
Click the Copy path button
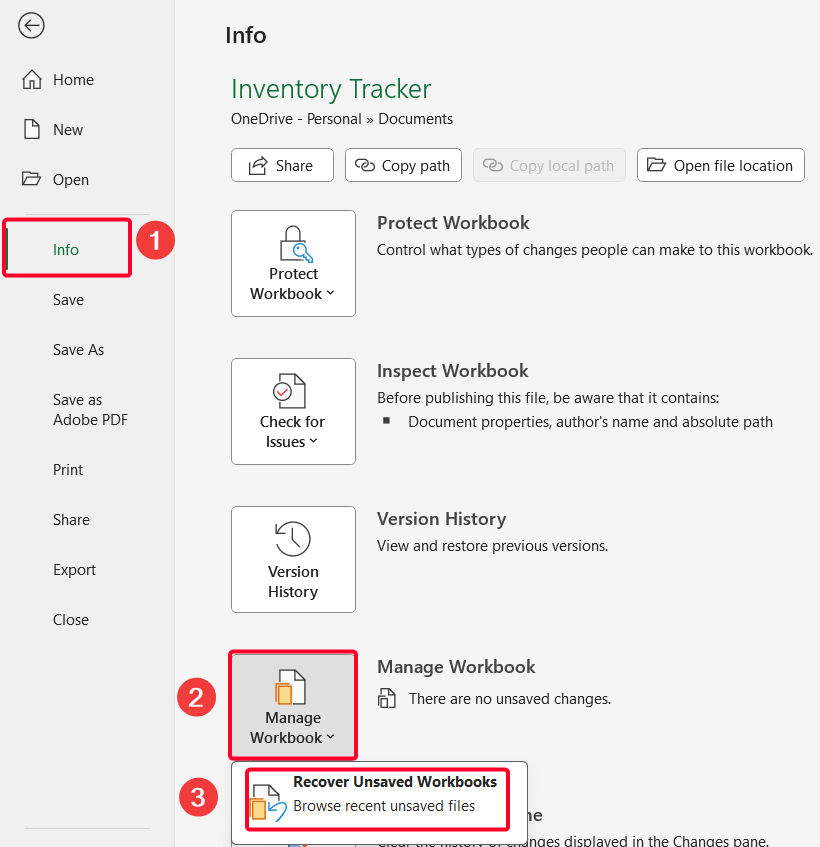(403, 164)
